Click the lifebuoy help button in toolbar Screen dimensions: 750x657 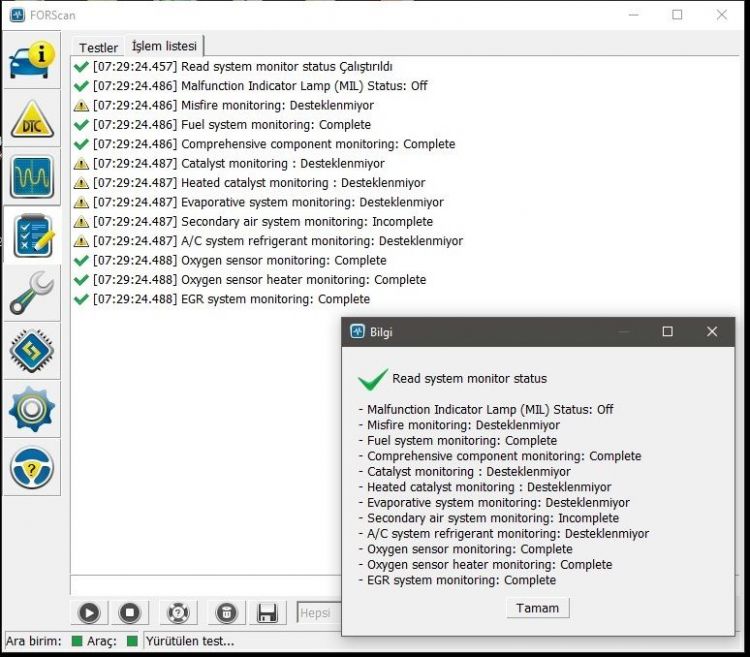click(178, 613)
